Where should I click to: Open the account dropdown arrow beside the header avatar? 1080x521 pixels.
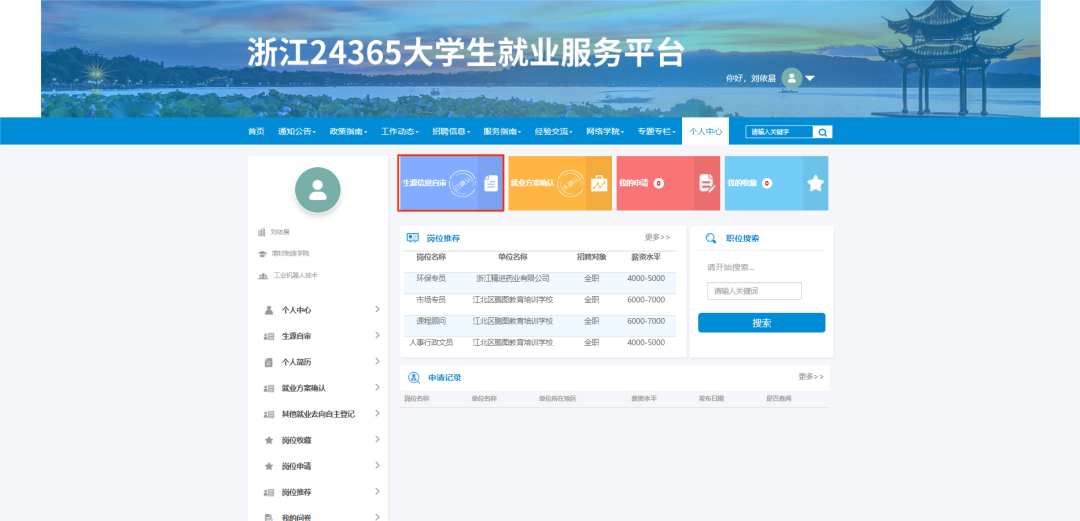coord(810,79)
